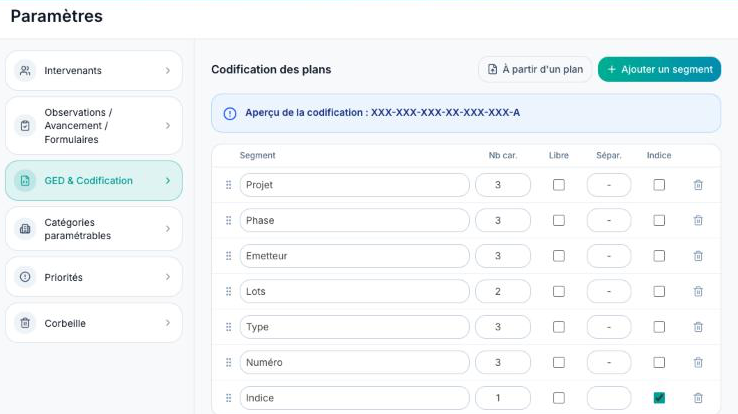Delete the Type segment row

(698, 327)
